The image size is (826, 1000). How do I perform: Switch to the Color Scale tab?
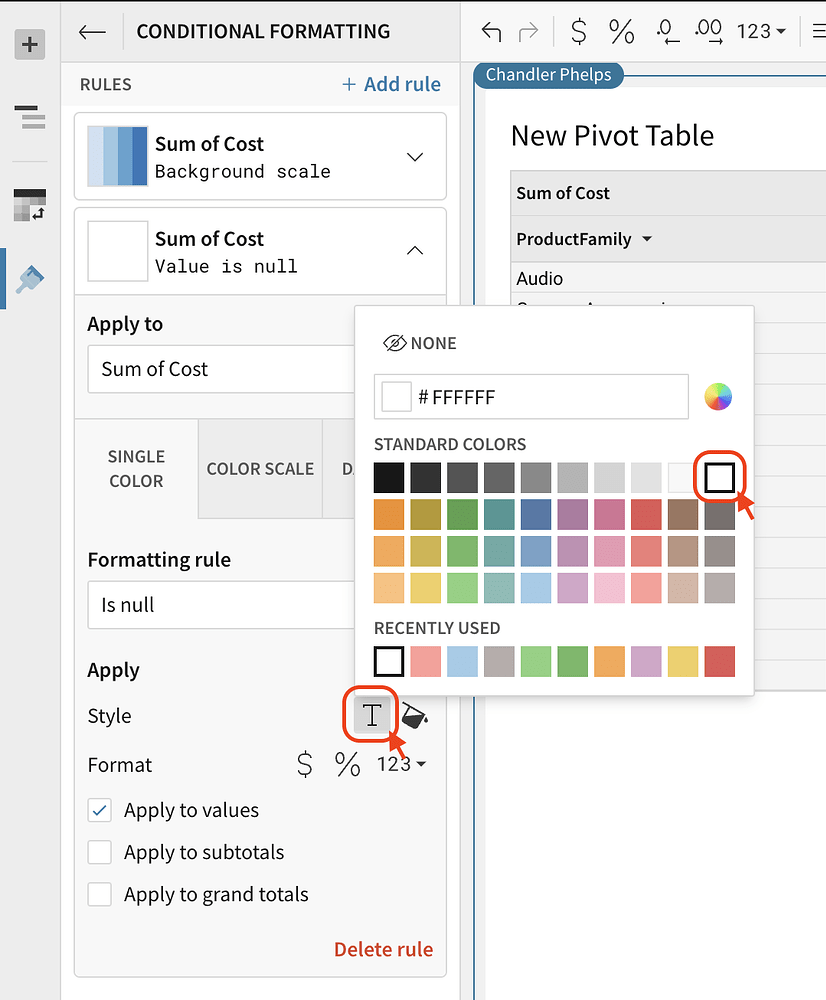[x=260, y=468]
